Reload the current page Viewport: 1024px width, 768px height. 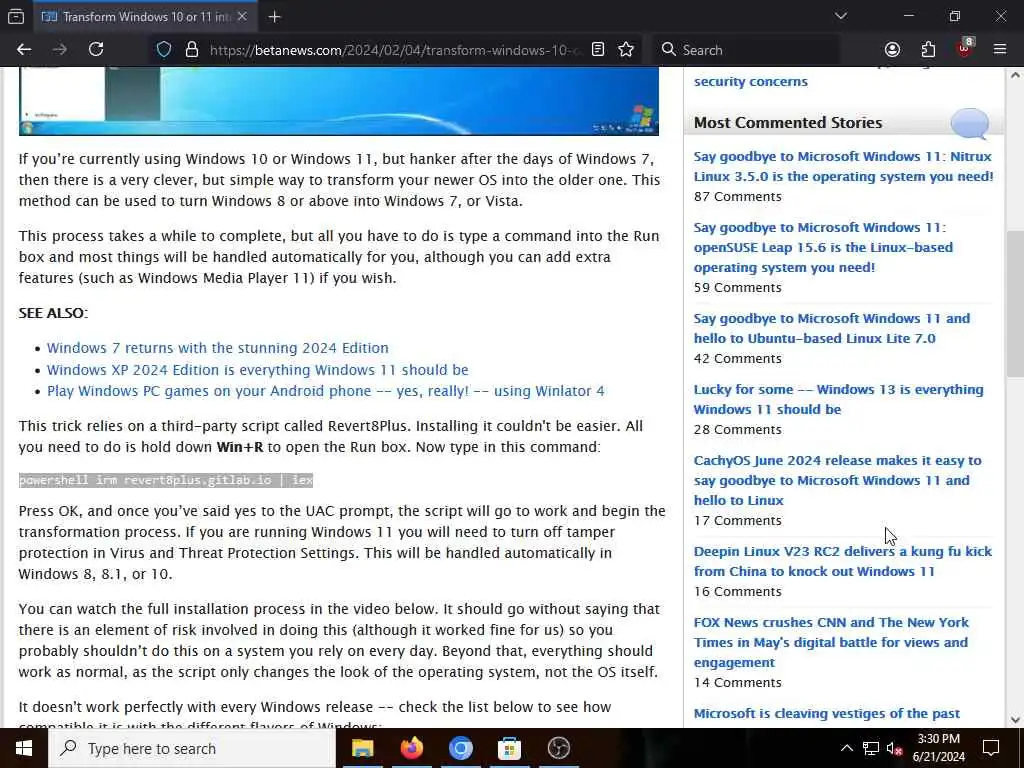[x=96, y=50]
